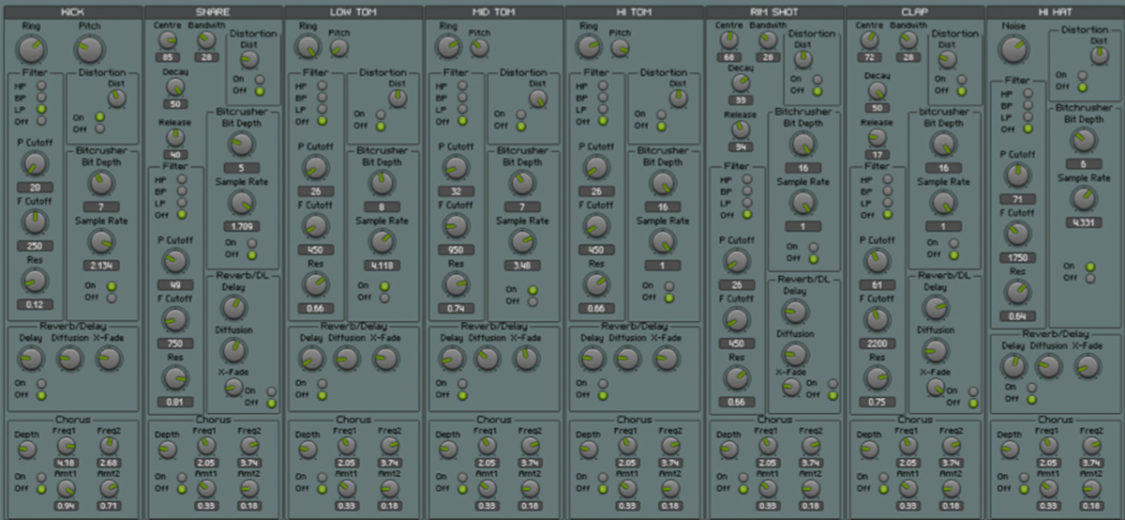1125x520 pixels.
Task: Adjust the Hi Tom reverb Delay knob
Action: click(x=593, y=358)
